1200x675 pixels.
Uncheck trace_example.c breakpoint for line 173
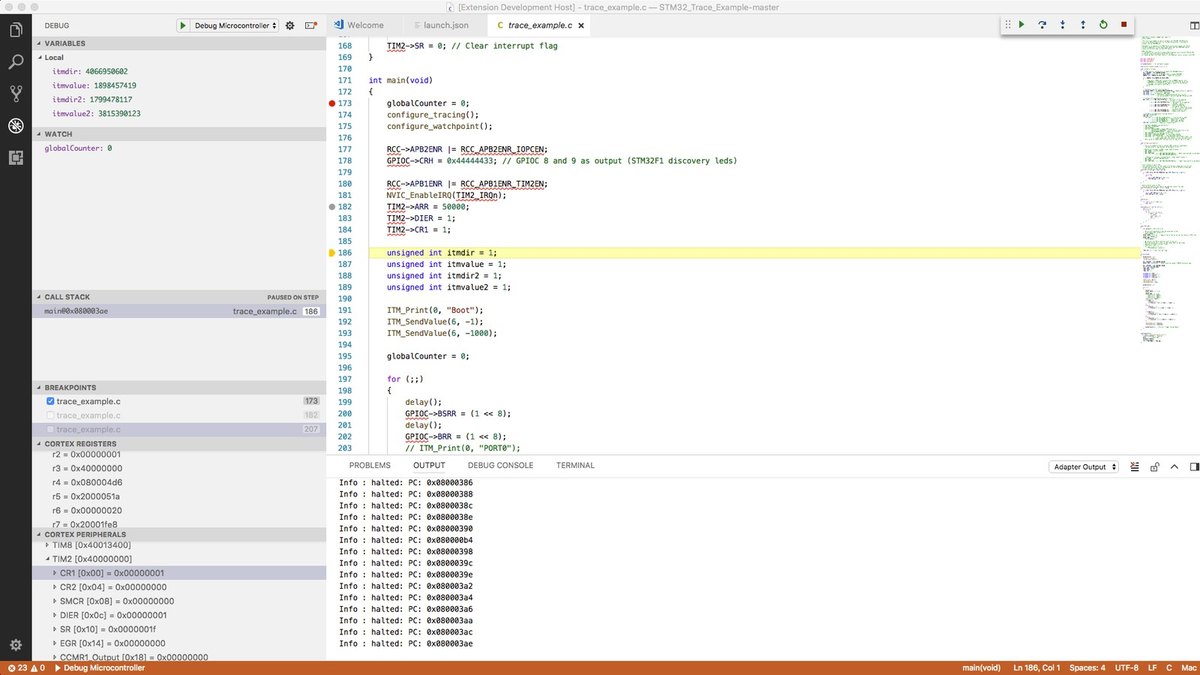tap(51, 401)
